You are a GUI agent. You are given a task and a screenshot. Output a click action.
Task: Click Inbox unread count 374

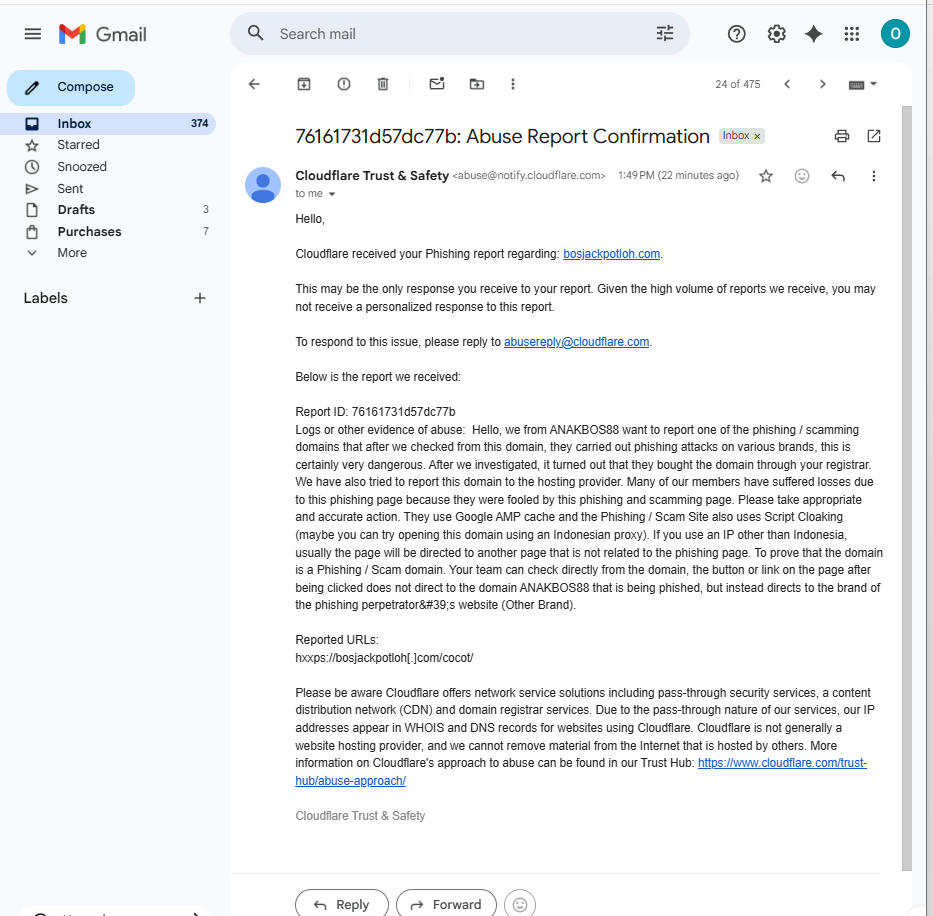point(199,124)
